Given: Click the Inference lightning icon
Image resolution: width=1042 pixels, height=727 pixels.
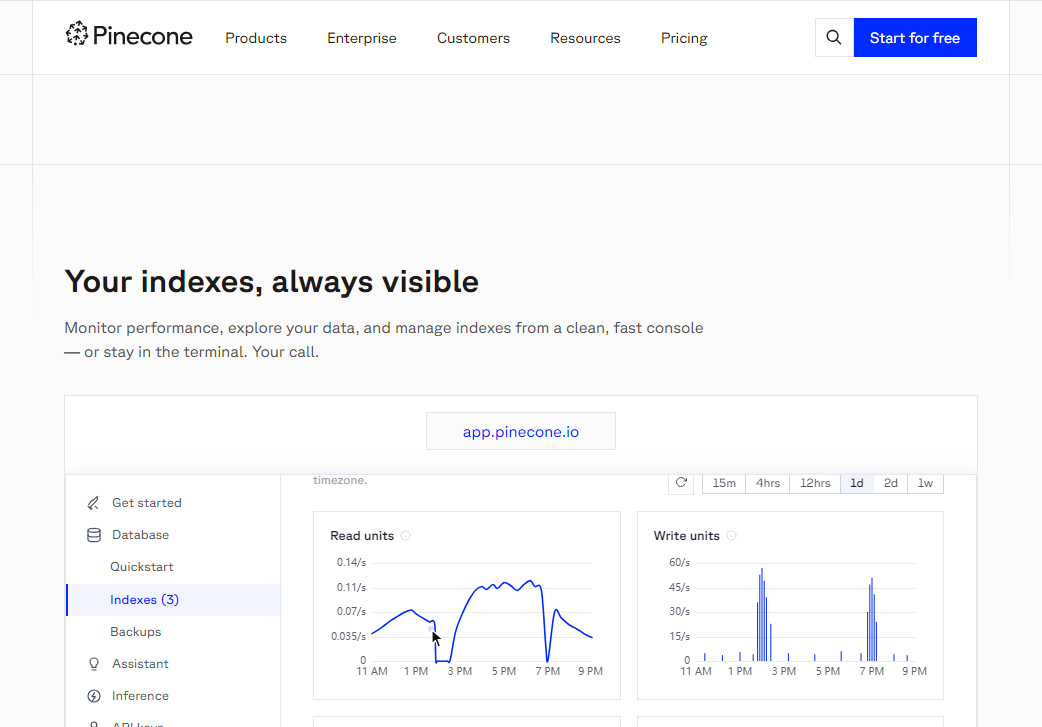Looking at the screenshot, I should coord(94,696).
